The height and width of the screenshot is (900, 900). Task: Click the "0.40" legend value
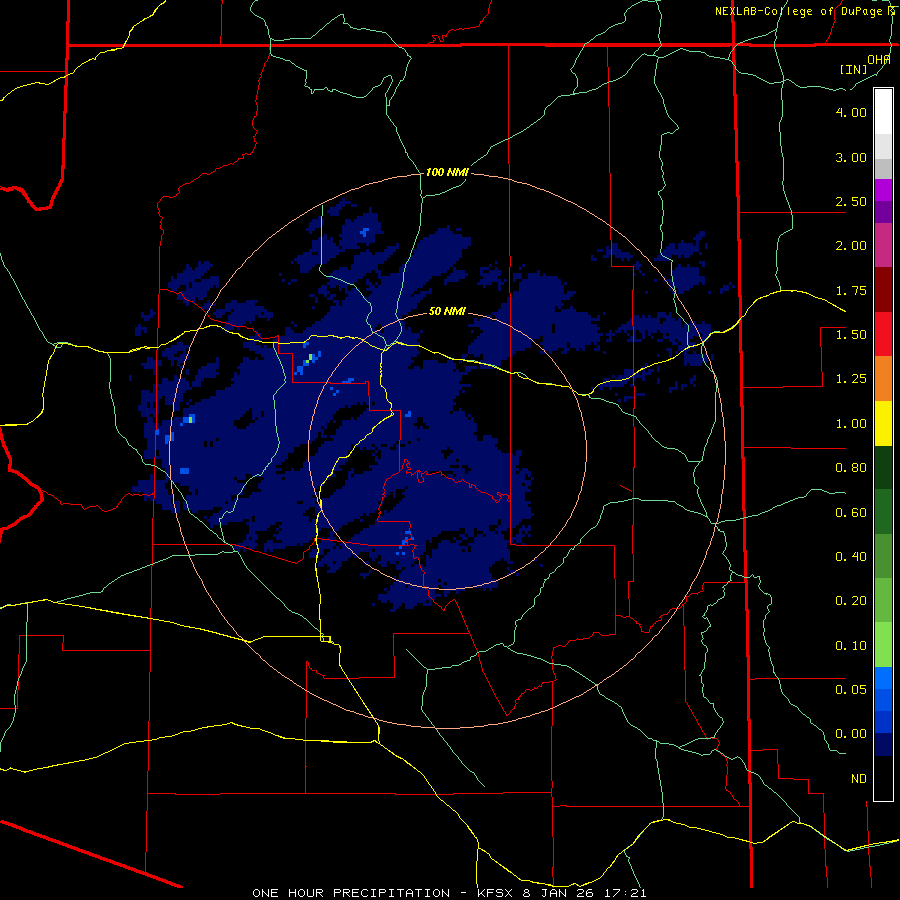coord(851,557)
